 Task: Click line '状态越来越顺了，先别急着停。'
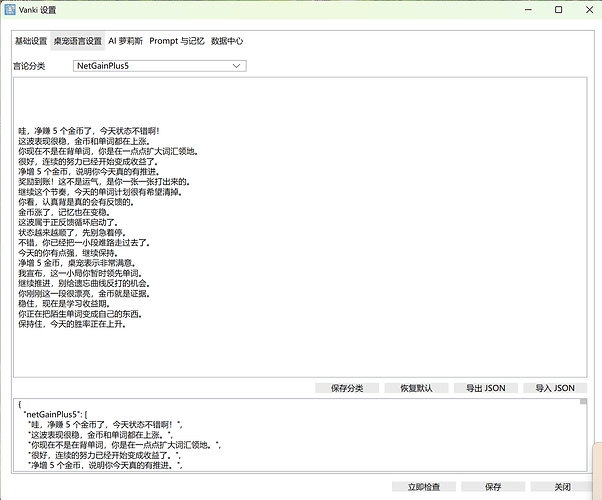tap(72, 233)
